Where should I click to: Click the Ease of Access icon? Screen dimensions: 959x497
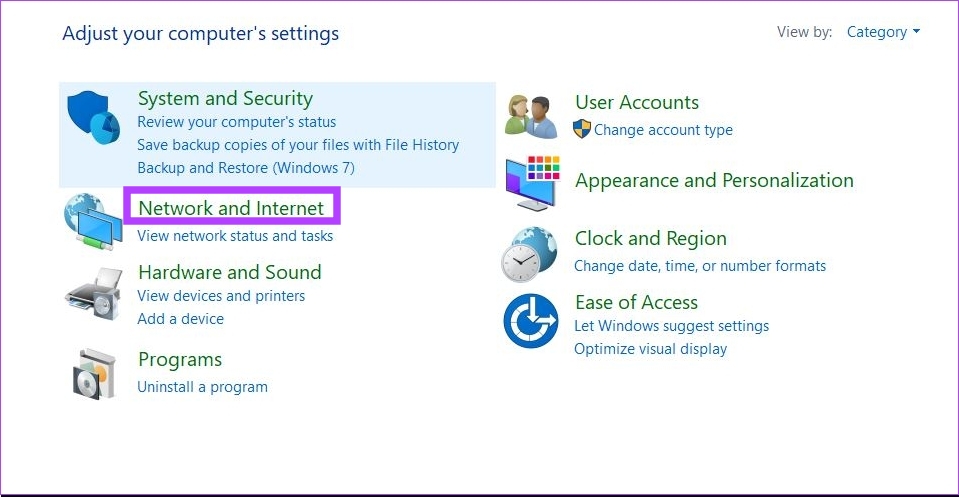click(x=531, y=321)
